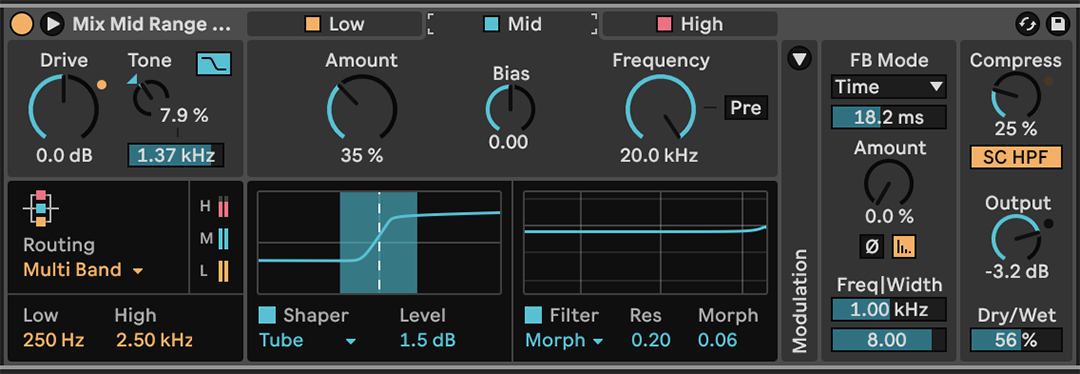Click the Bias knob
Viewport: 1080px width, 374px height.
510,109
